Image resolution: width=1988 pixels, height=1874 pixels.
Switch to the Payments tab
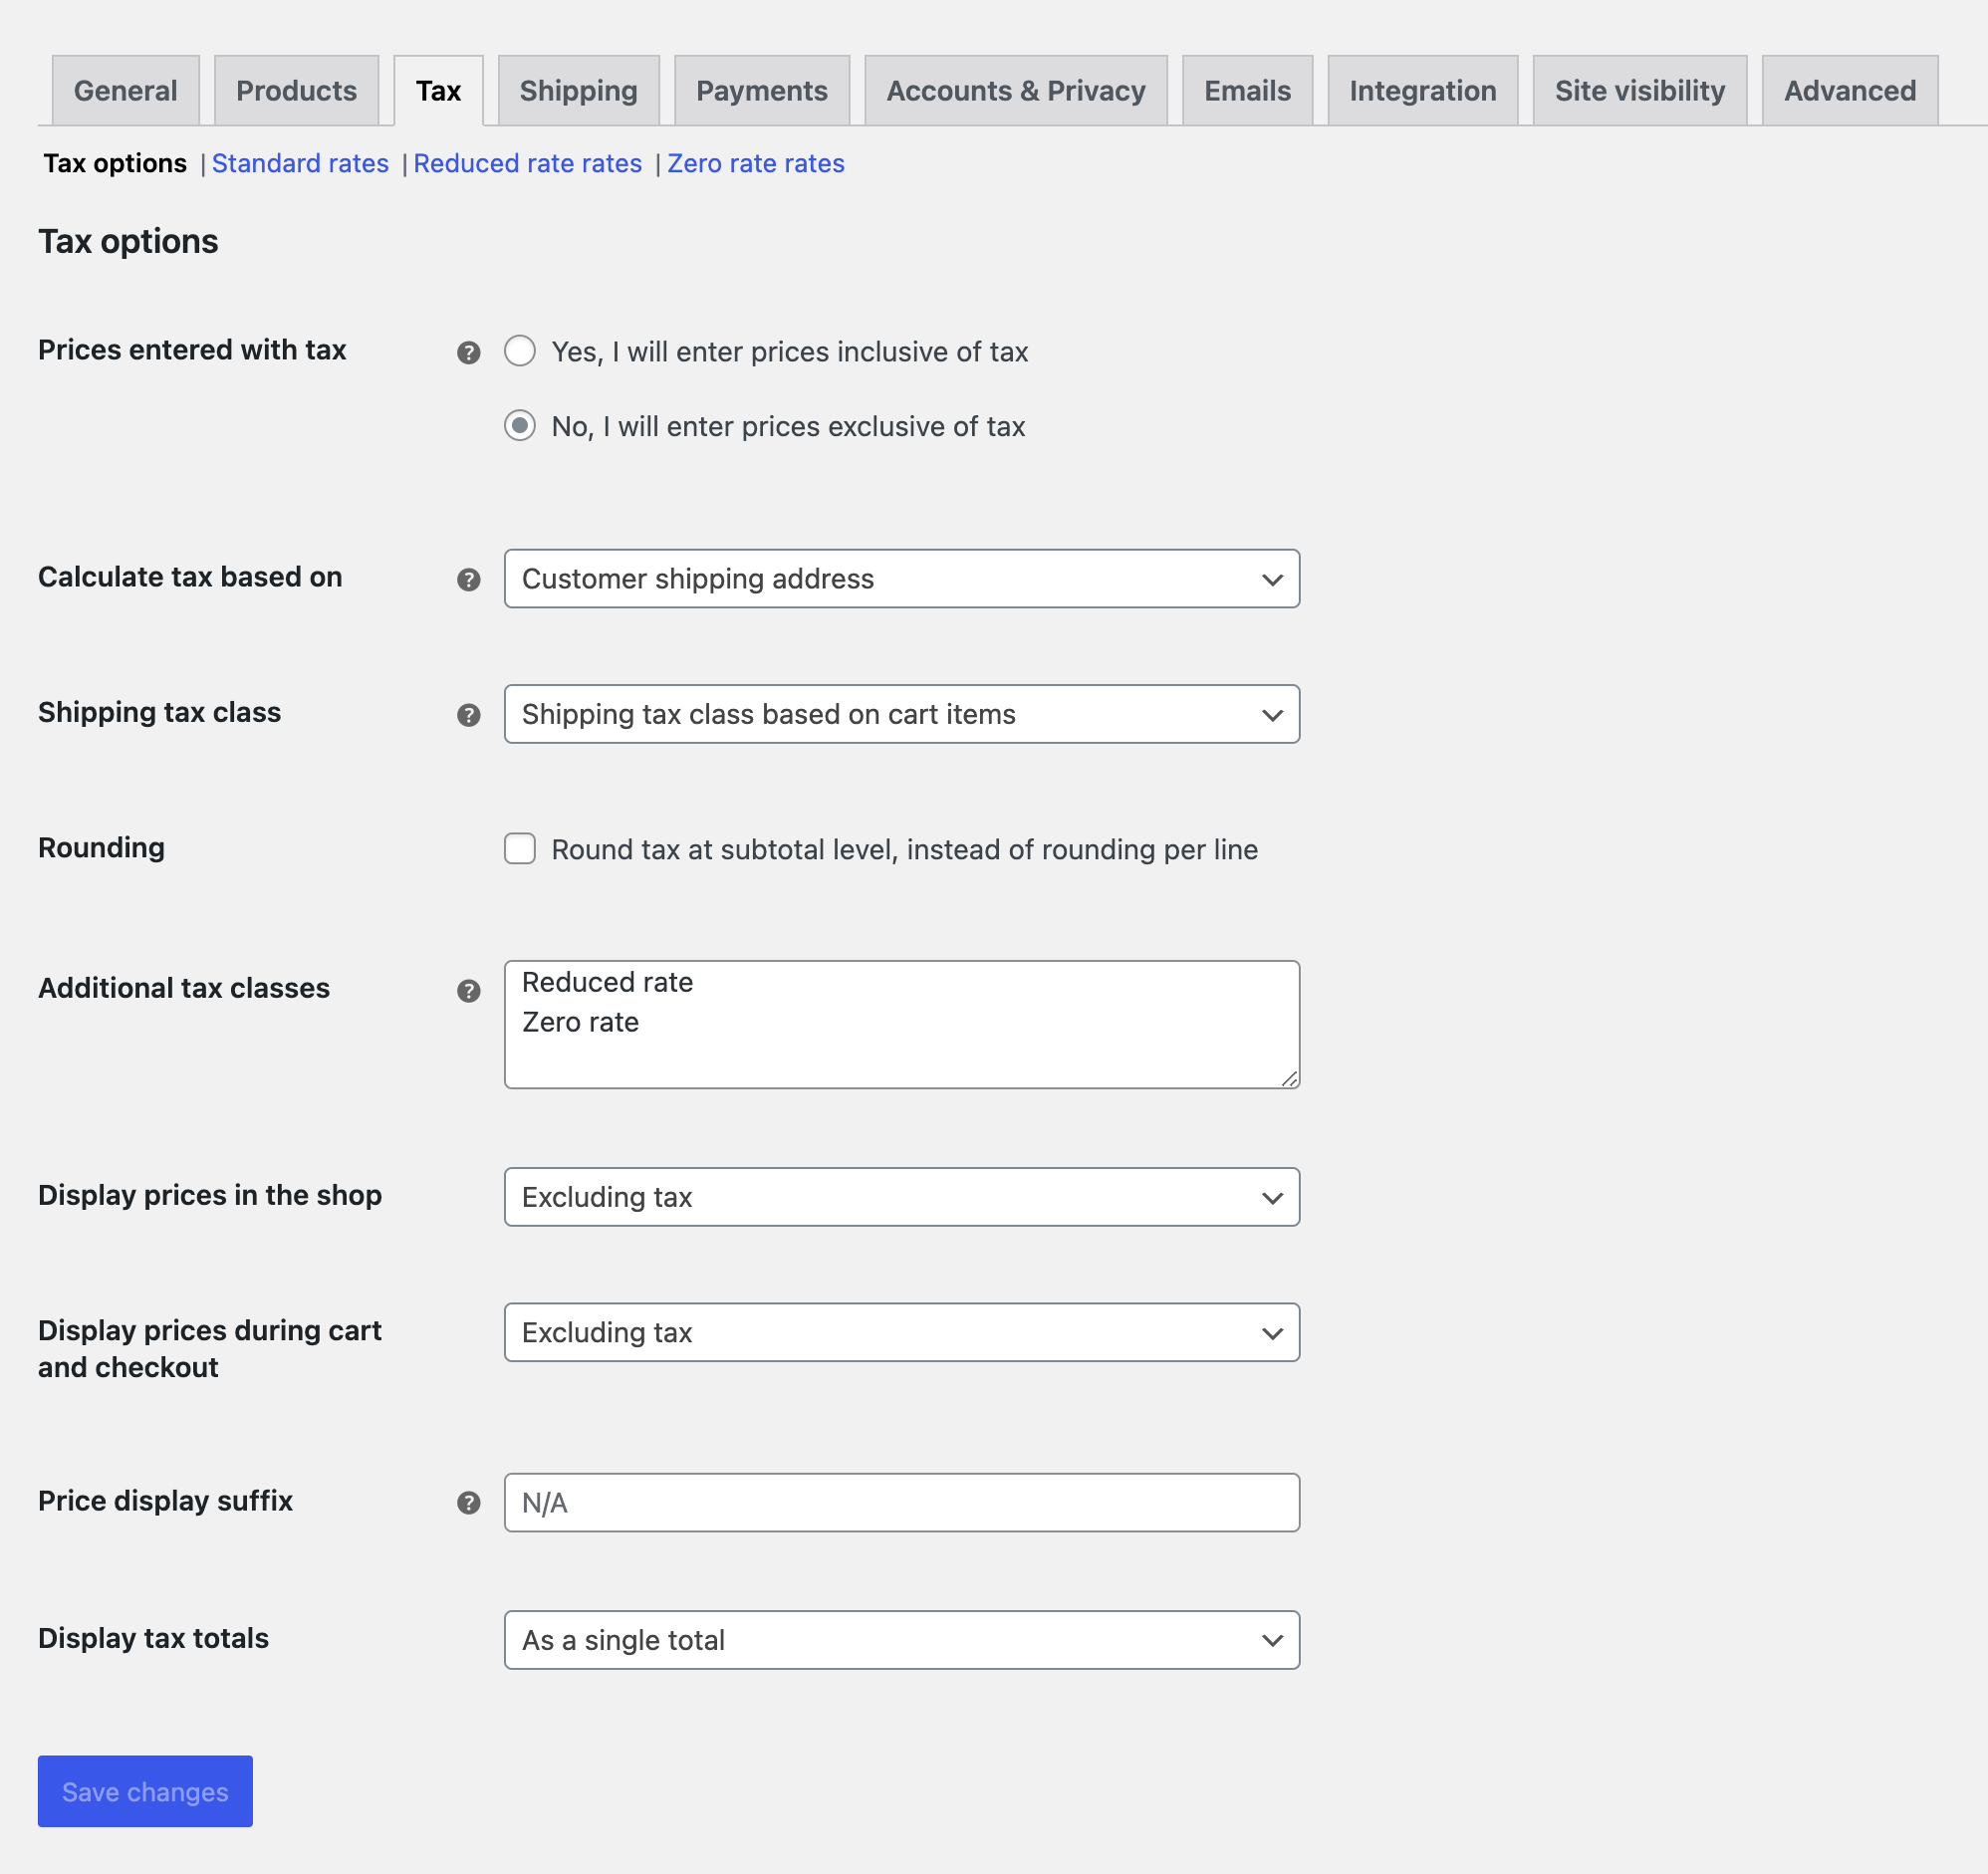point(761,90)
